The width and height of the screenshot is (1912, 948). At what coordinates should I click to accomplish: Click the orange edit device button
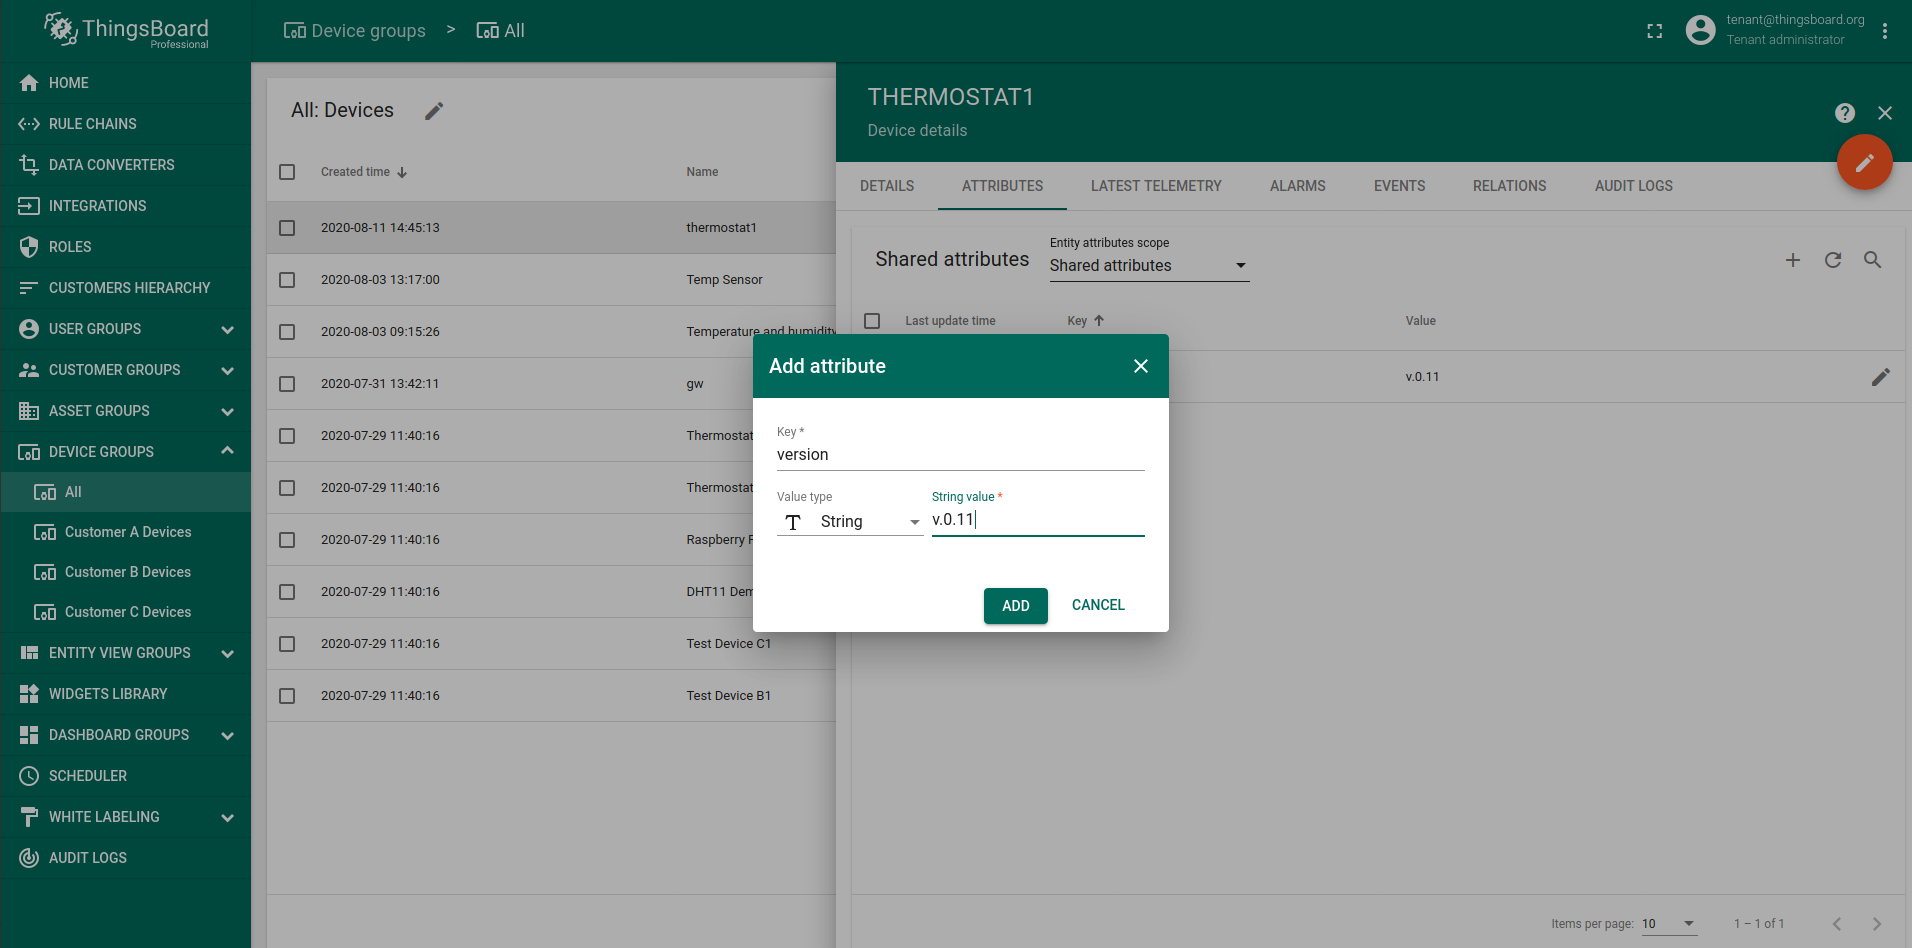tap(1865, 162)
